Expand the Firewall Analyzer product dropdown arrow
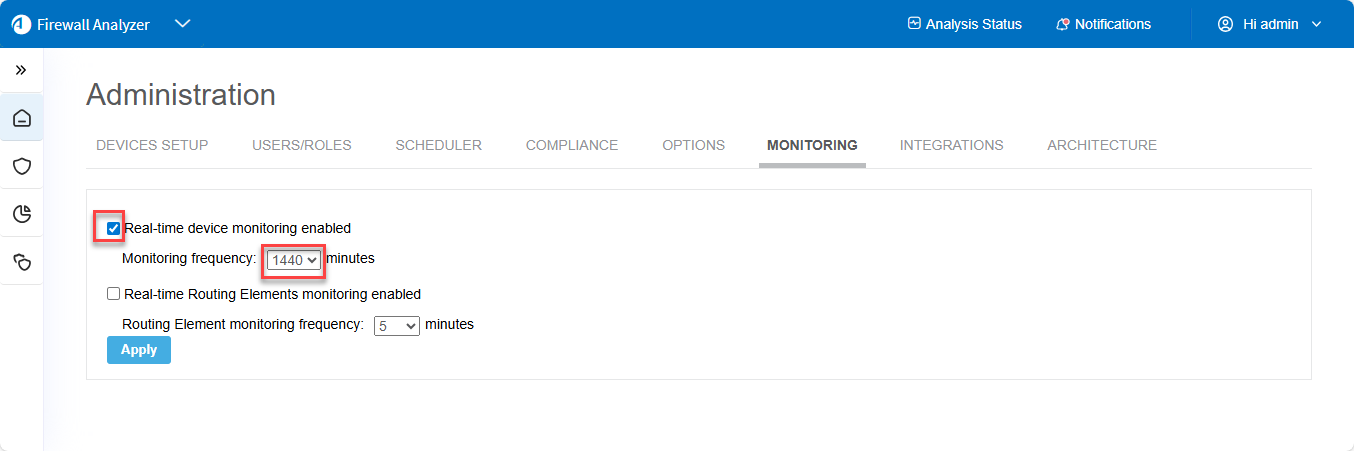 (x=182, y=24)
